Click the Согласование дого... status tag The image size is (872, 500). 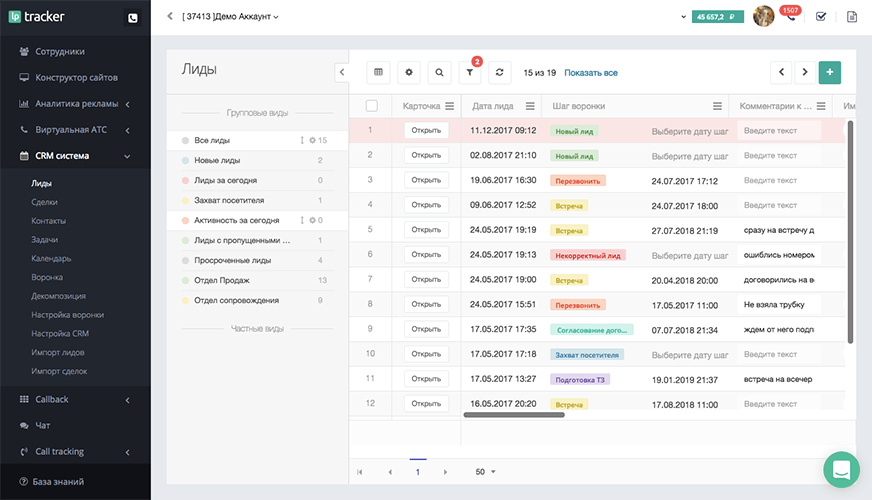pyautogui.click(x=592, y=330)
